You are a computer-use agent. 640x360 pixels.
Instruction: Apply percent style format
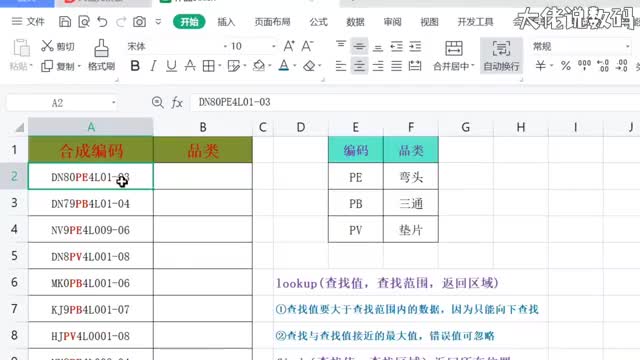(x=566, y=66)
